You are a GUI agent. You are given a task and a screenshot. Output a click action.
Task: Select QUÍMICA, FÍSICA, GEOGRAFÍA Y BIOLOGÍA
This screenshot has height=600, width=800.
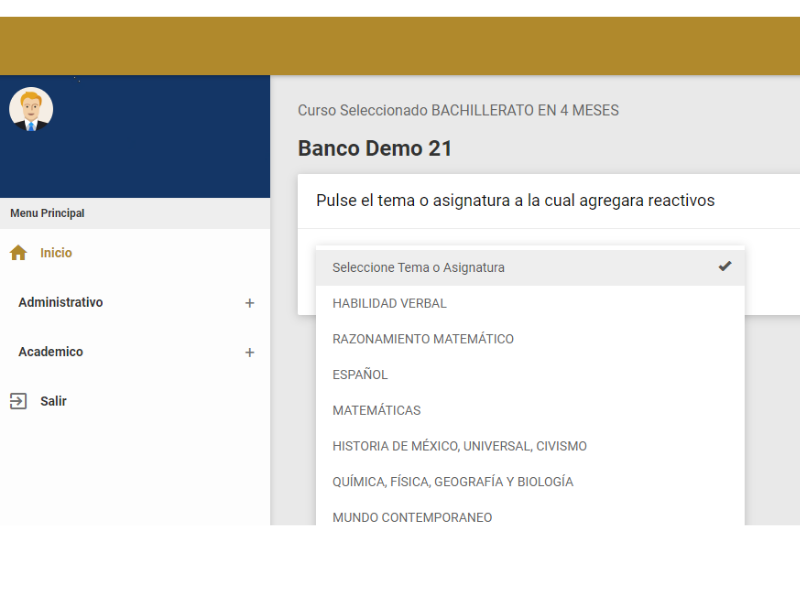tap(452, 482)
